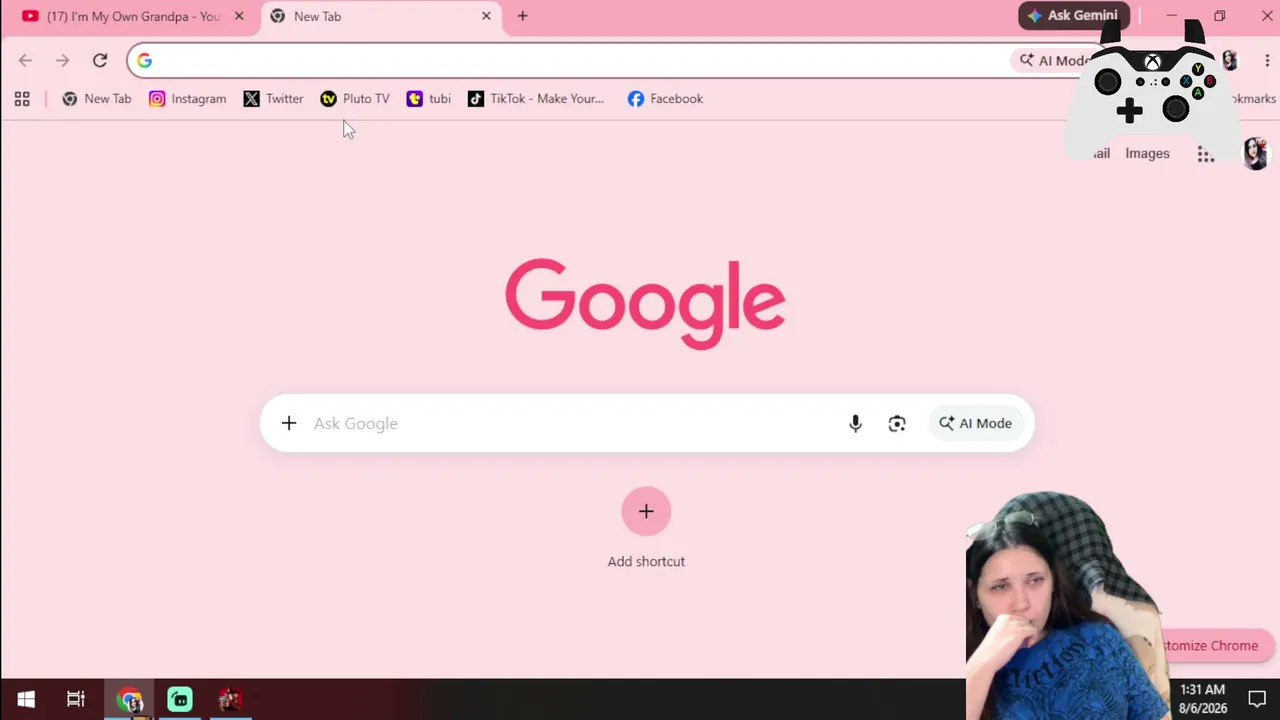
Task: Open the taskbar clock showing 1:31 AM
Action: [x=1202, y=699]
